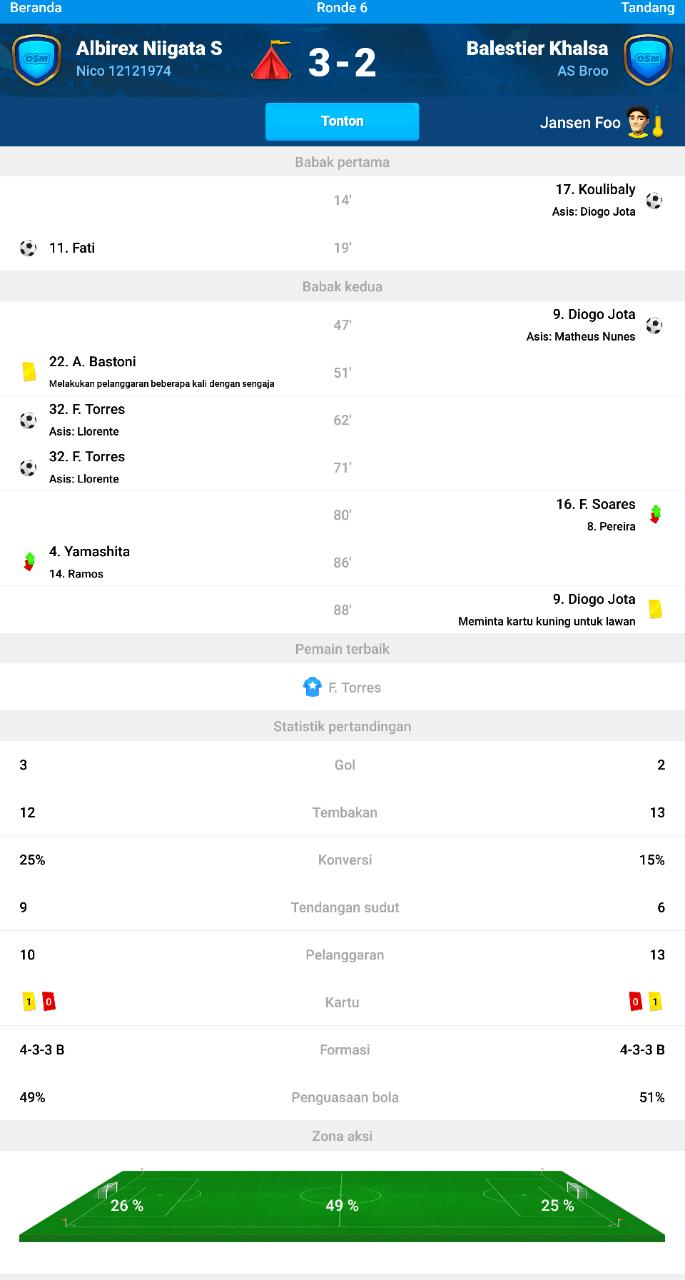Image resolution: width=685 pixels, height=1280 pixels.
Task: Click yellow card icon beside Diogo Jota
Action: 655,609
